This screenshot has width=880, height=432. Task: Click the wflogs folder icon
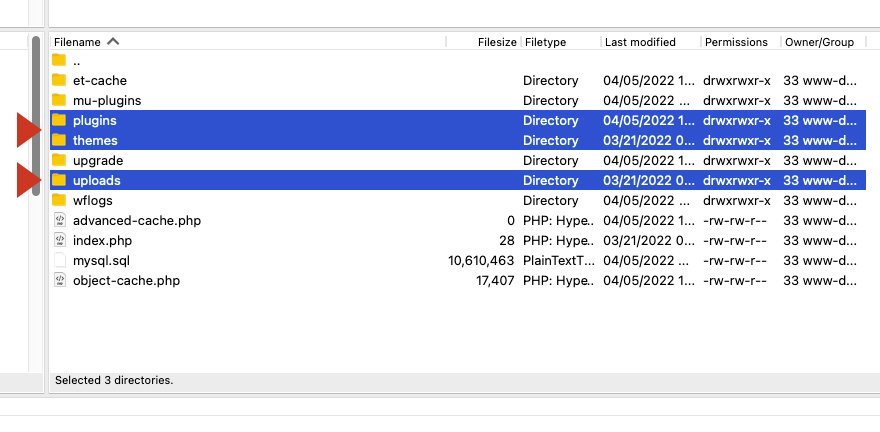coord(59,200)
